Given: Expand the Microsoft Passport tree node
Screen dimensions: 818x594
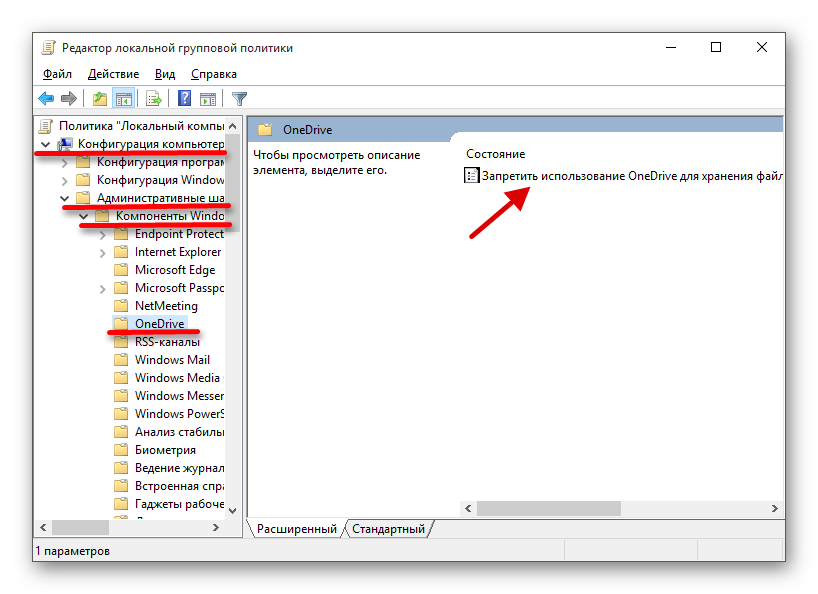Looking at the screenshot, I should click(x=101, y=287).
